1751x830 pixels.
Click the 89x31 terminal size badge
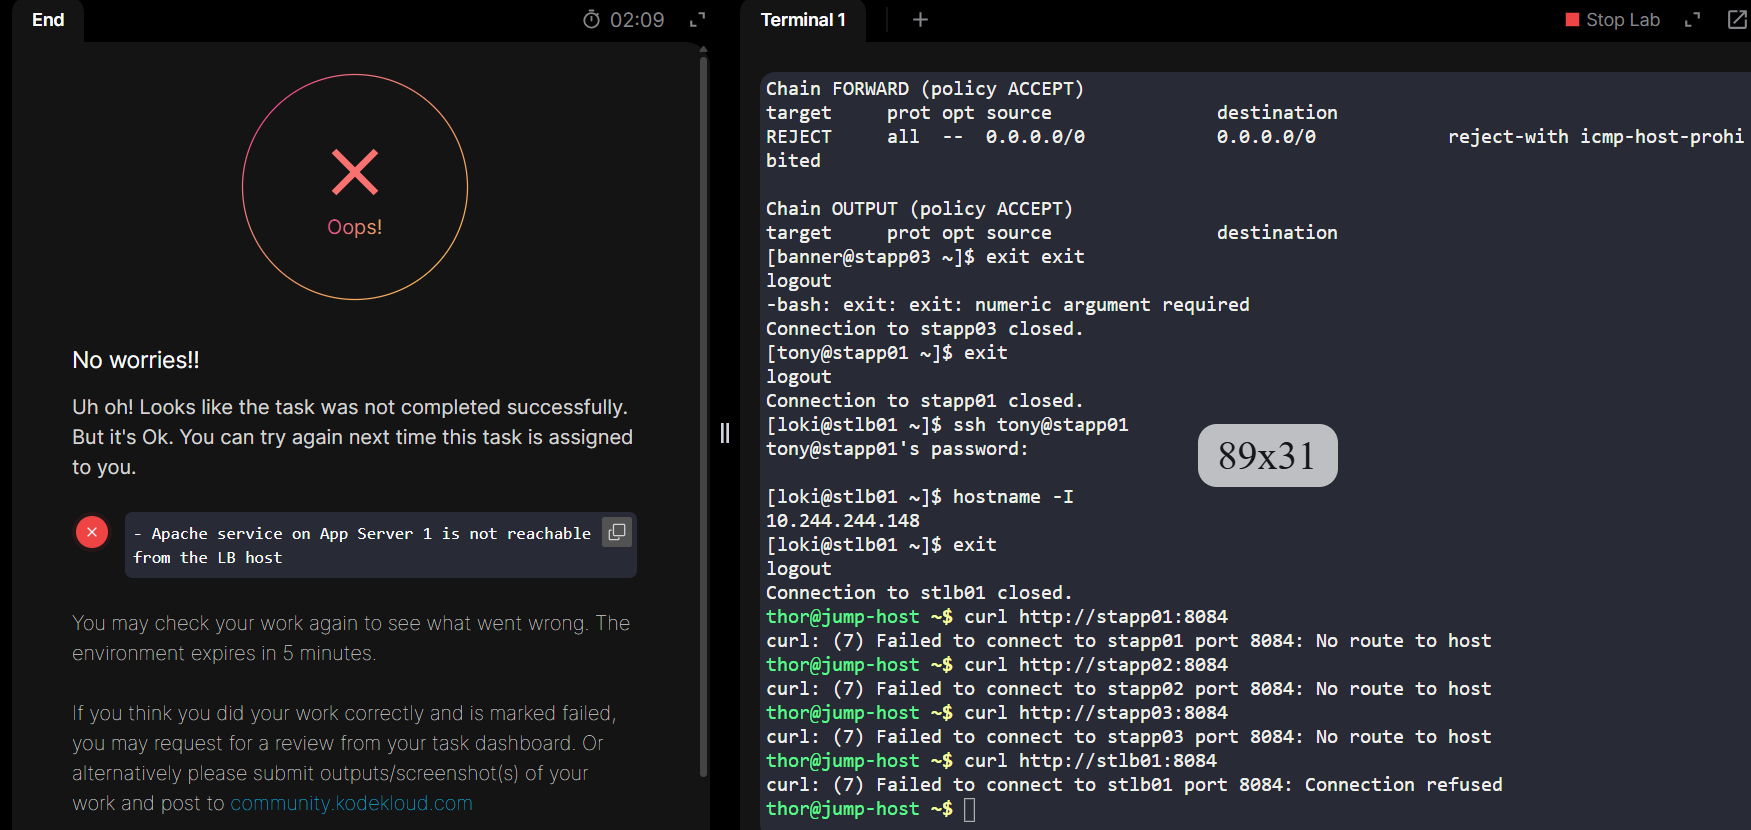click(1267, 456)
